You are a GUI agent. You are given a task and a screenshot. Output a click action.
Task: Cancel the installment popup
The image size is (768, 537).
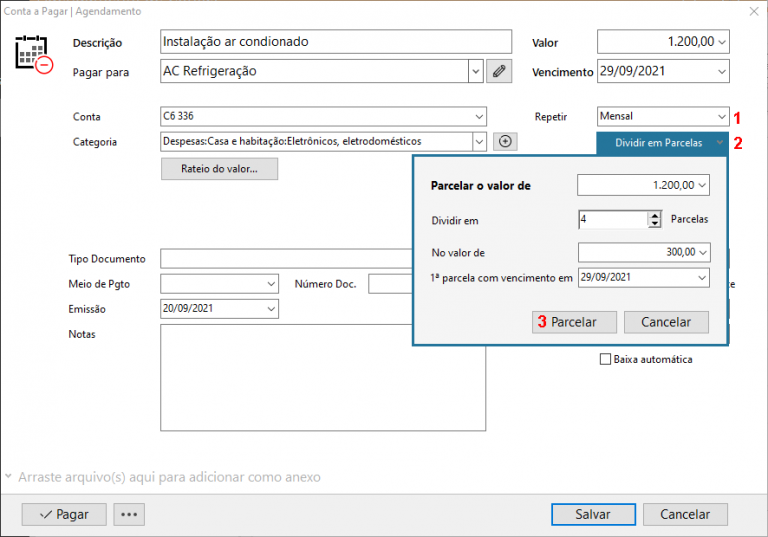tap(665, 322)
